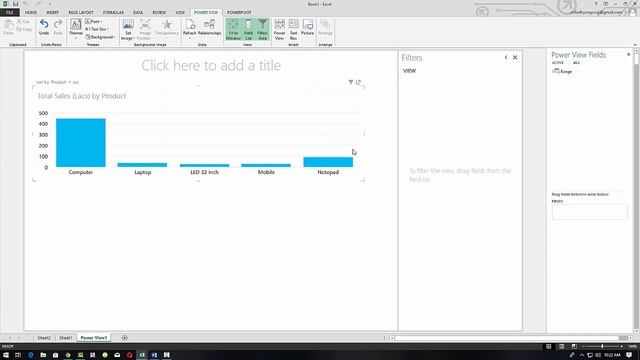Click the 'Total Sales (Lacs) by Product' chart title
The width and height of the screenshot is (640, 360).
[82, 96]
